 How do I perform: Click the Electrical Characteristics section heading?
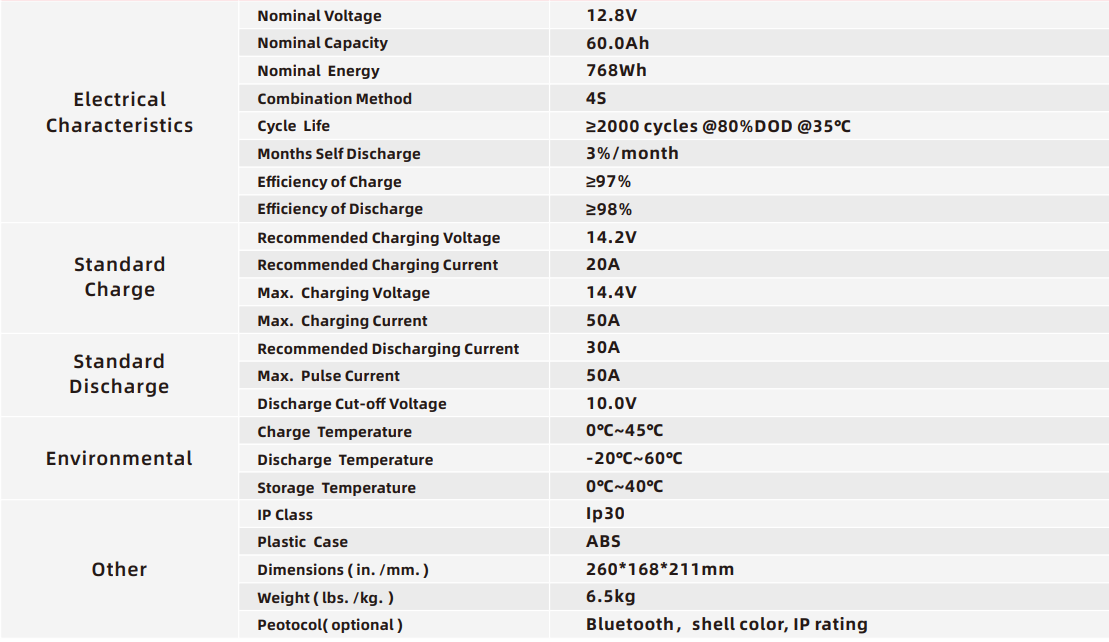pyautogui.click(x=120, y=112)
